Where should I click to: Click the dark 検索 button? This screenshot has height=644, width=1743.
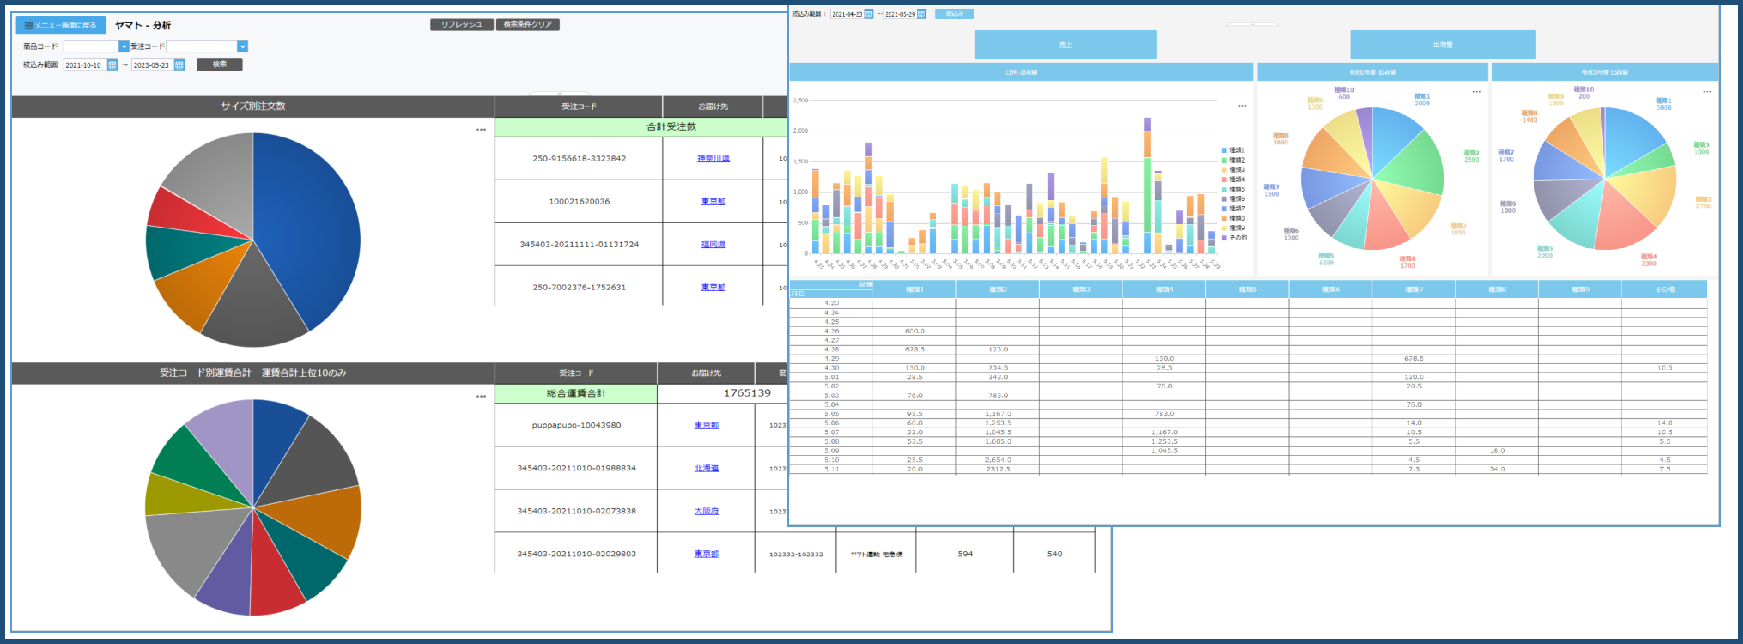220,64
